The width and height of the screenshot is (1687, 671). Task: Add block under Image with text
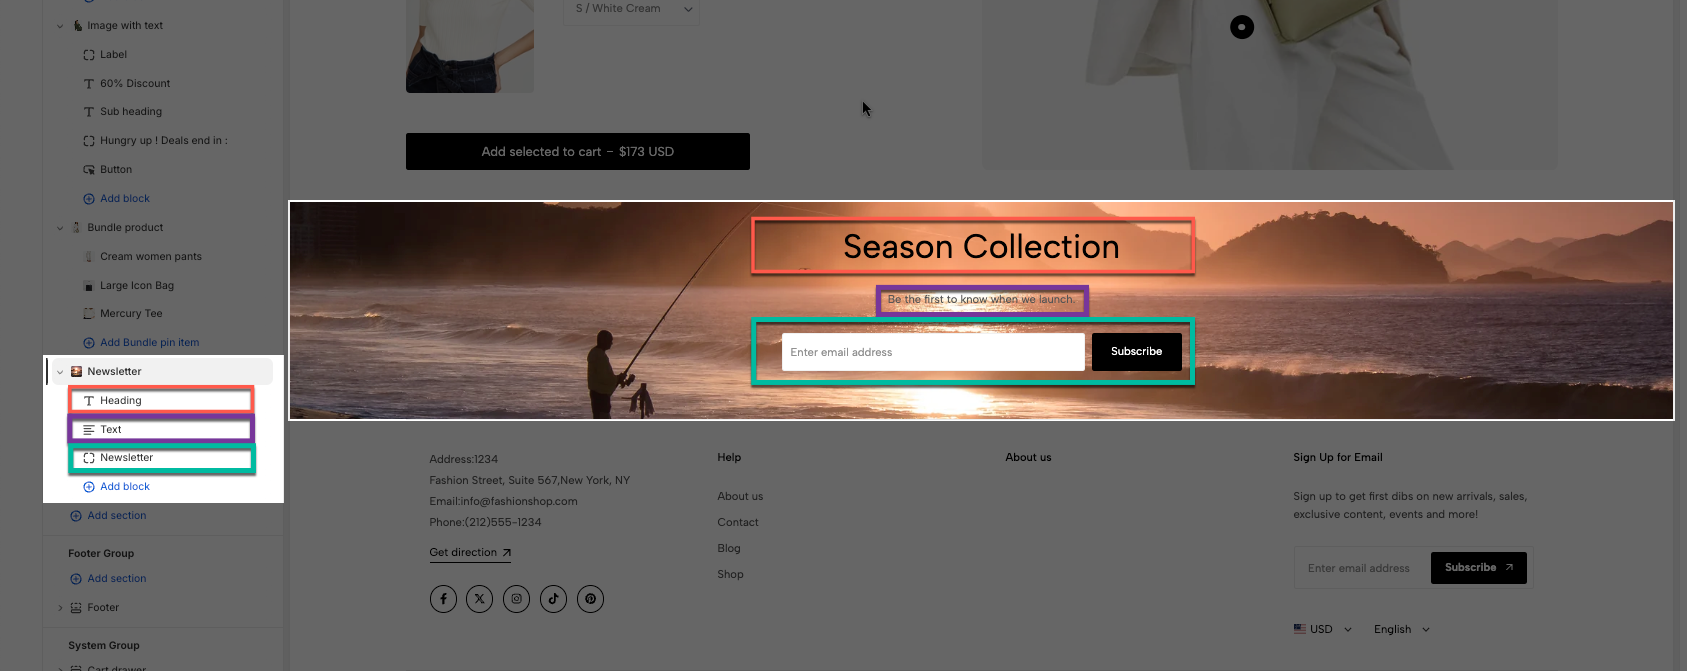click(117, 199)
